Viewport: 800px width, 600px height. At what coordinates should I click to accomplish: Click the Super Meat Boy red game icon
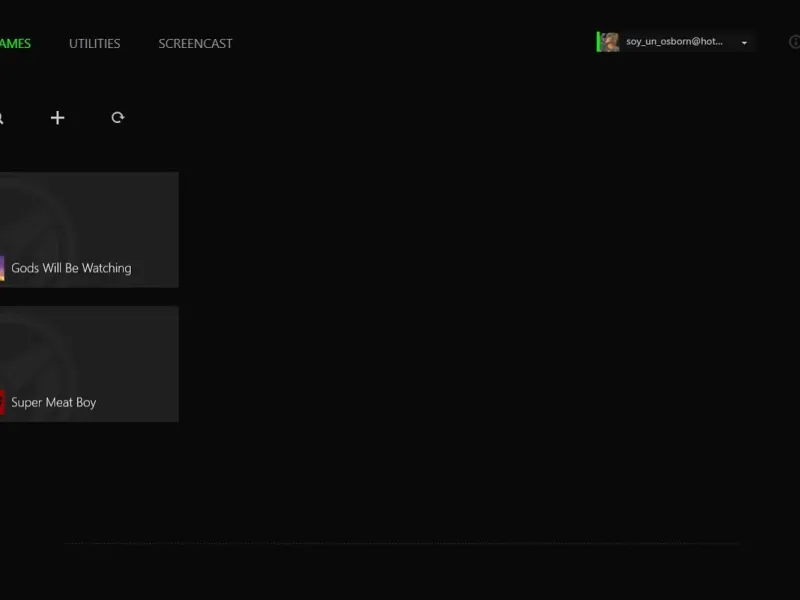[x=2, y=403]
